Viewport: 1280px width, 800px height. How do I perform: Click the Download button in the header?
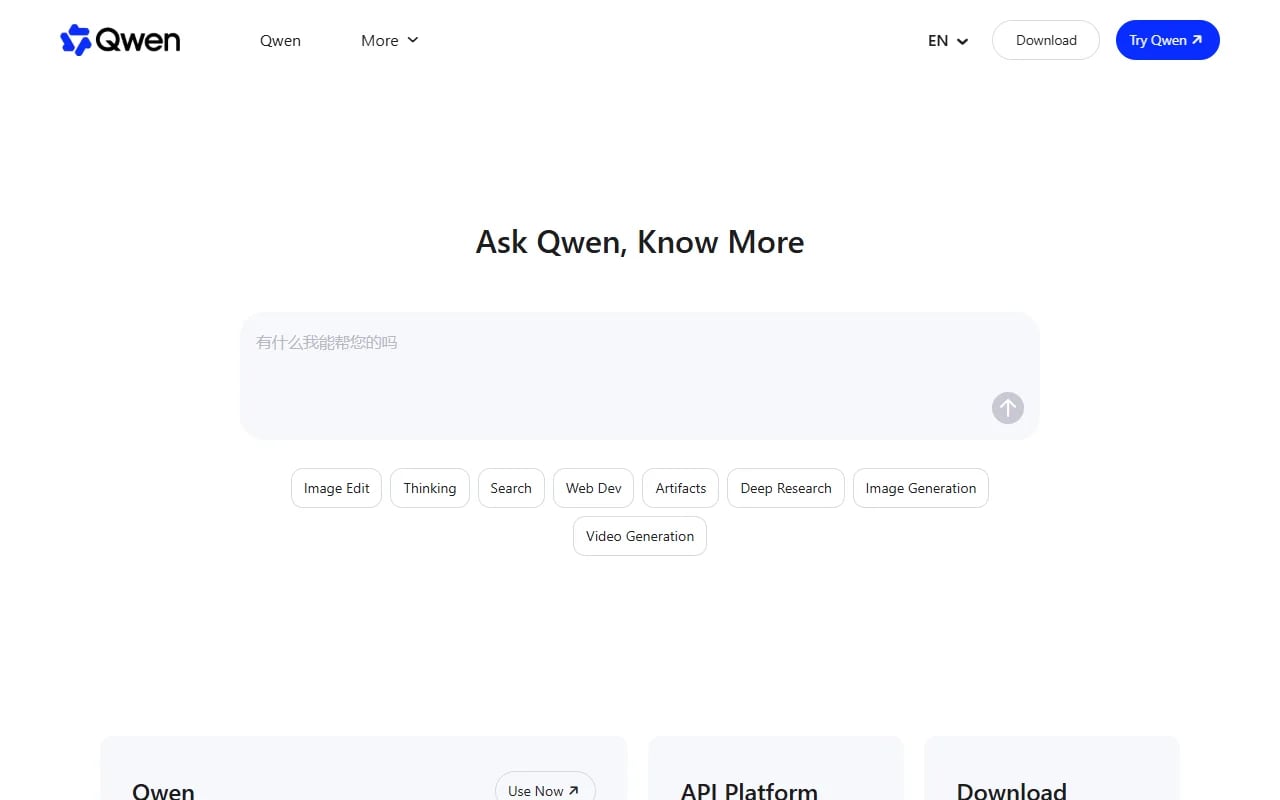click(x=1046, y=40)
